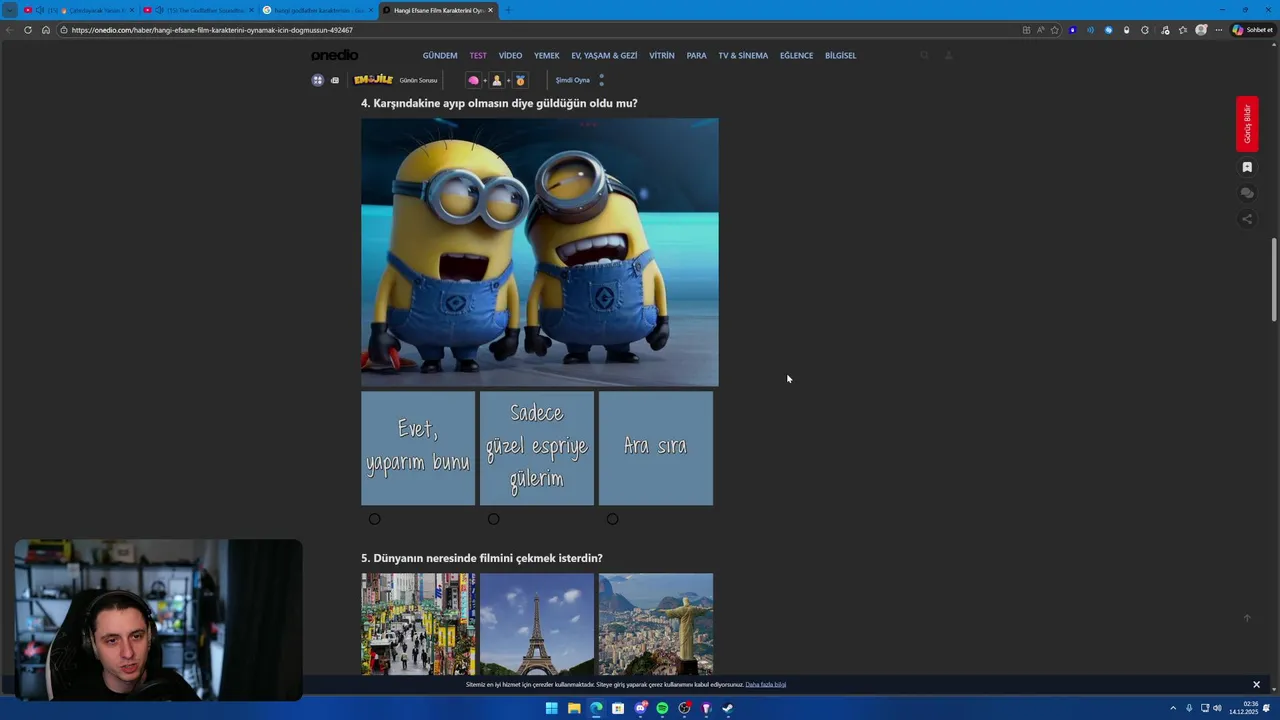
Task: Dismiss the cookie notice with X
Action: coord(1256,685)
